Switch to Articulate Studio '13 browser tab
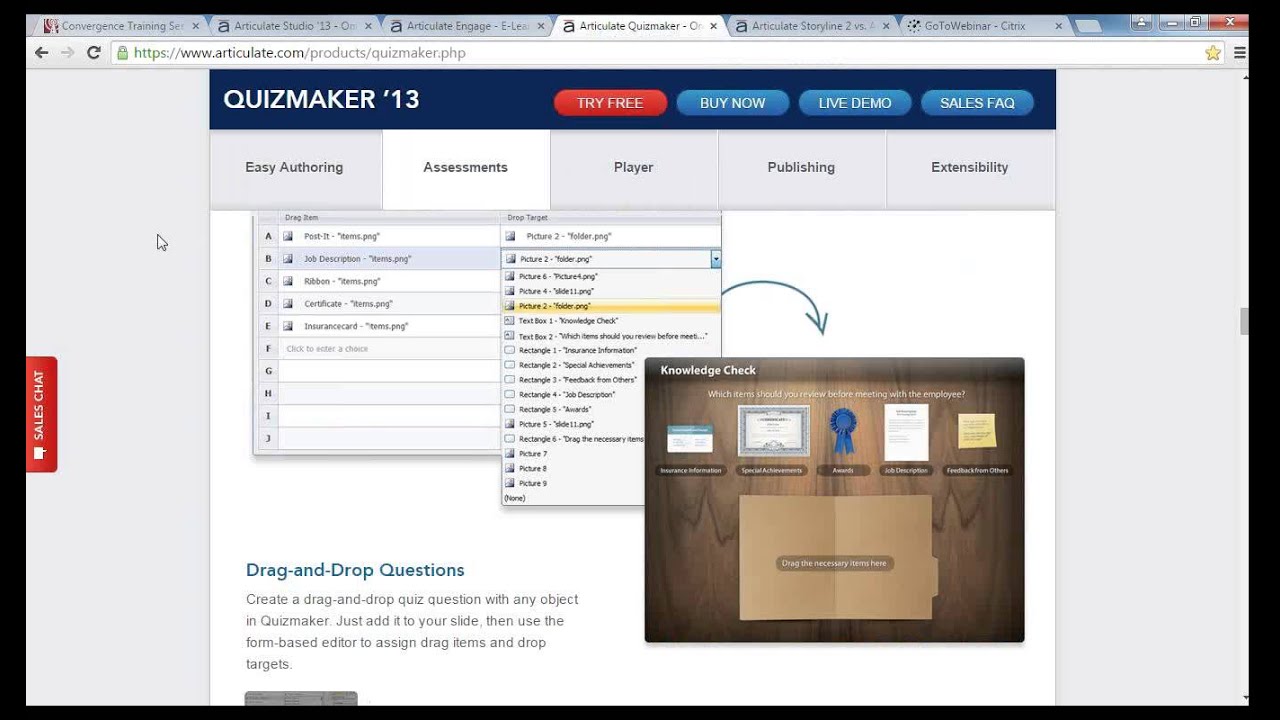1280x720 pixels. point(294,26)
